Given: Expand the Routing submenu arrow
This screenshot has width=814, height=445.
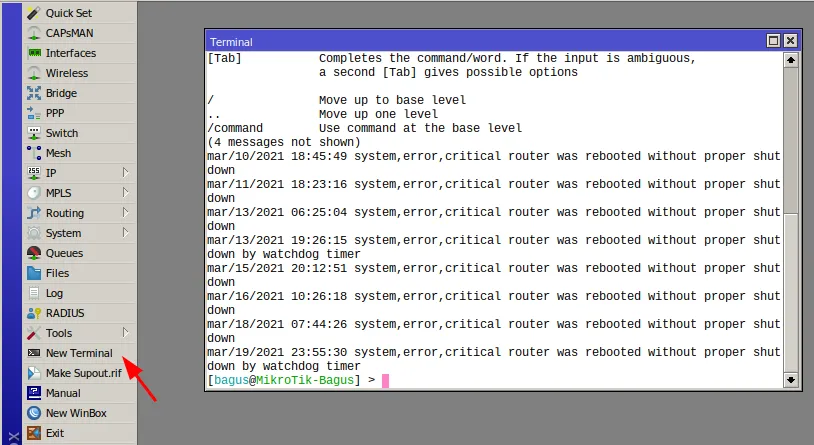Looking at the screenshot, I should click(125, 212).
